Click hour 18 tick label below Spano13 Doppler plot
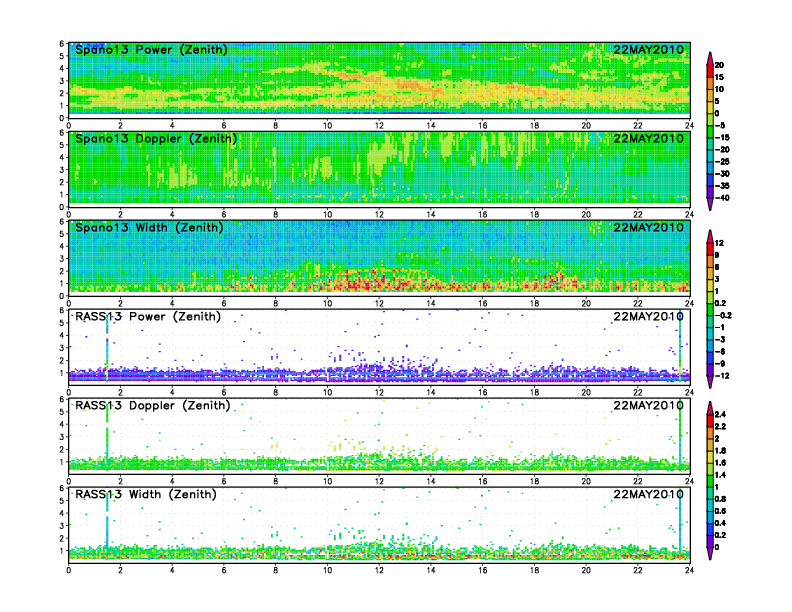 coord(534,215)
